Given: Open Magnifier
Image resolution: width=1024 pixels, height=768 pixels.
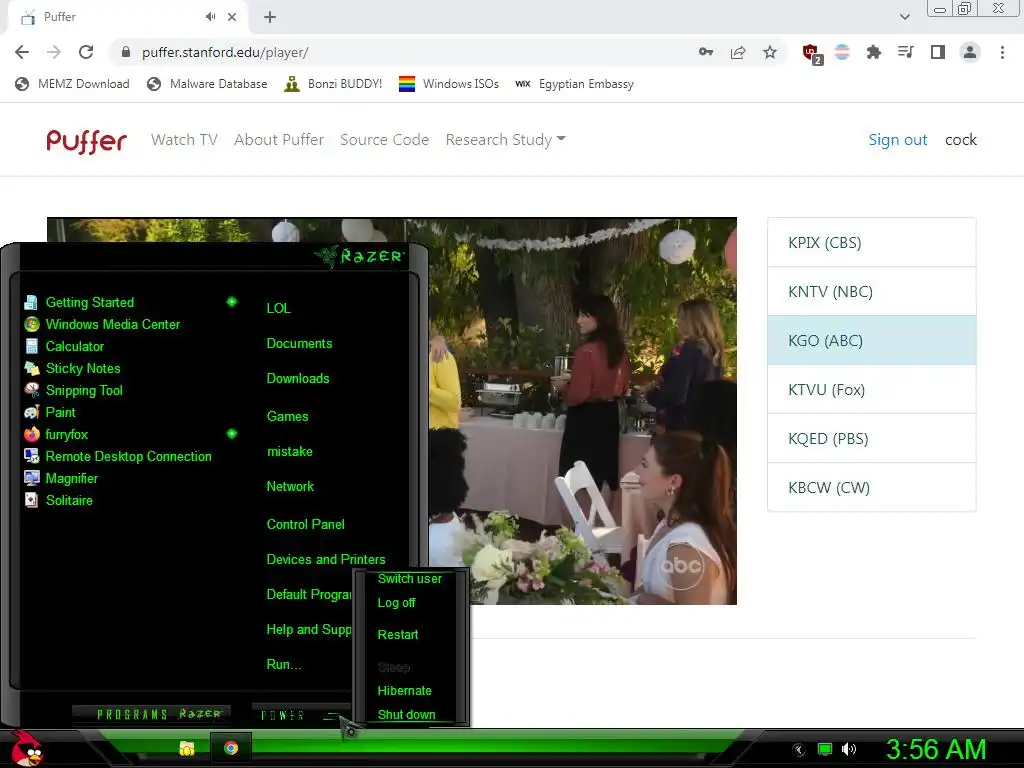Looking at the screenshot, I should [61, 479].
